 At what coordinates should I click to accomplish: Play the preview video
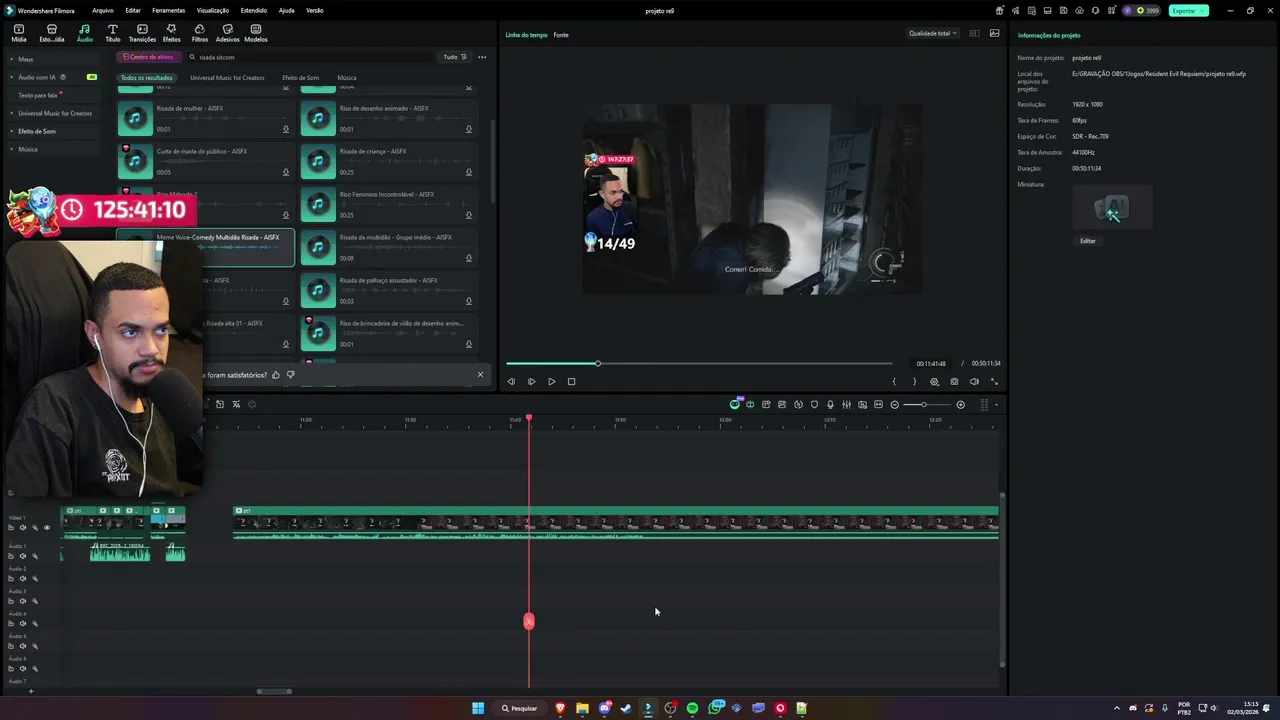[x=551, y=381]
